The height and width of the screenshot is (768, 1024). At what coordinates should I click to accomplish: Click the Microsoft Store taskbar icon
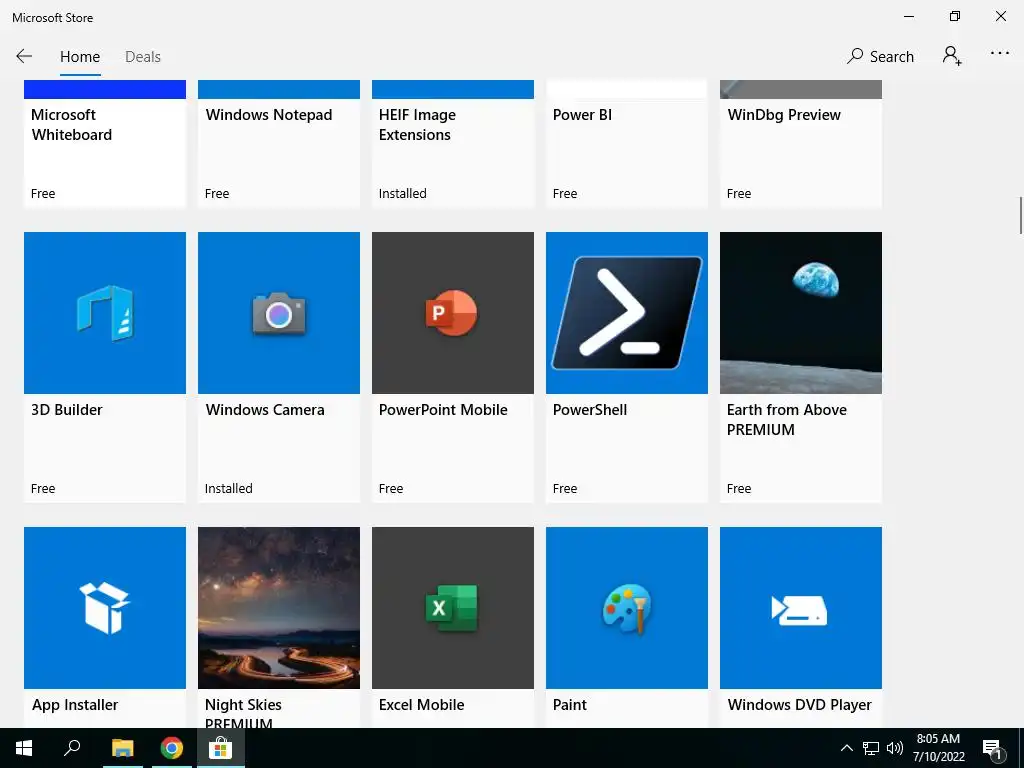[220, 748]
